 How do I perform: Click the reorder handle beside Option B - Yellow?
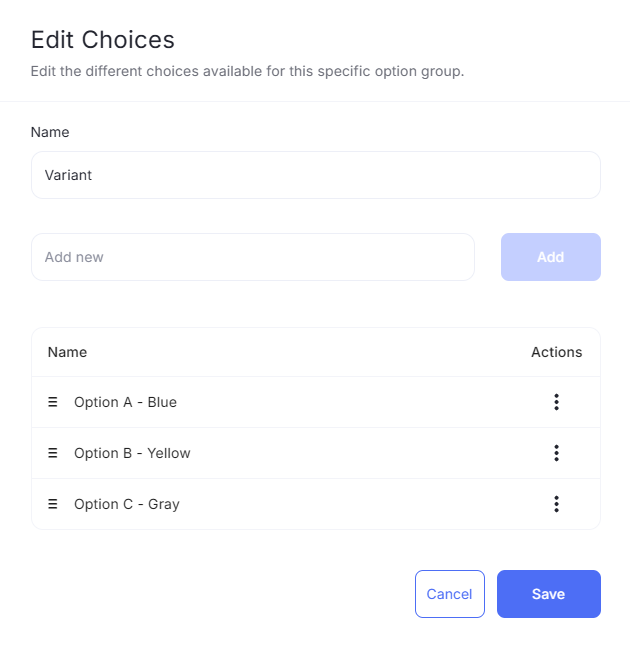52,453
